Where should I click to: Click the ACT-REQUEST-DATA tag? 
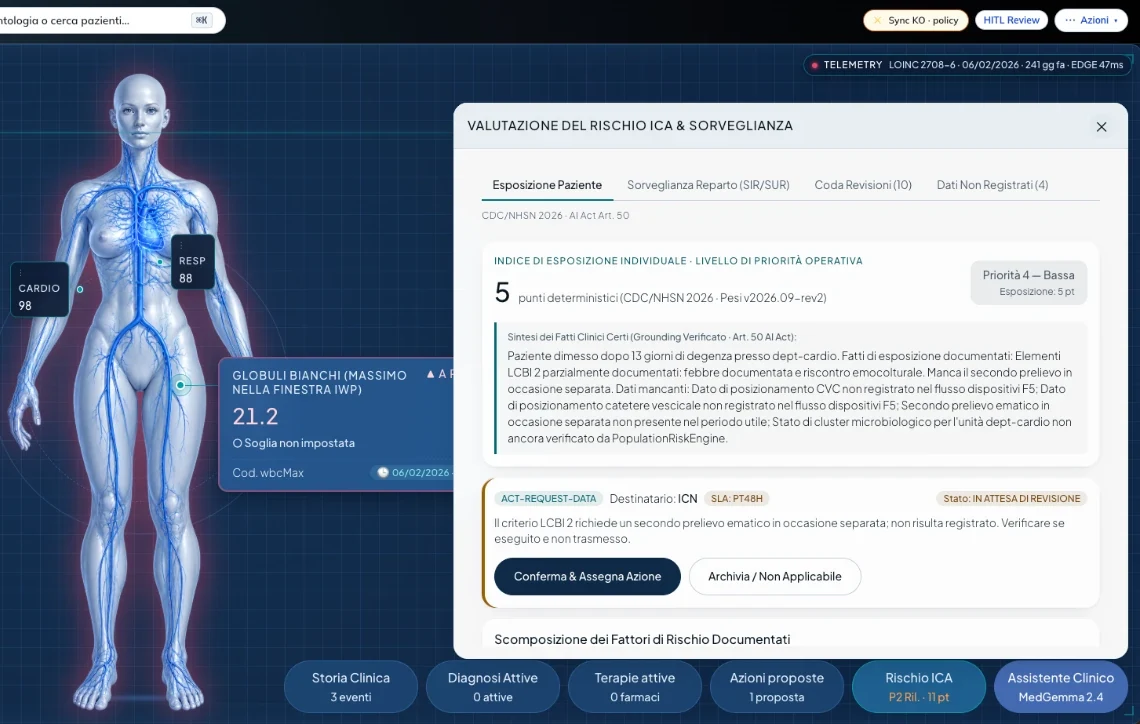coord(548,499)
